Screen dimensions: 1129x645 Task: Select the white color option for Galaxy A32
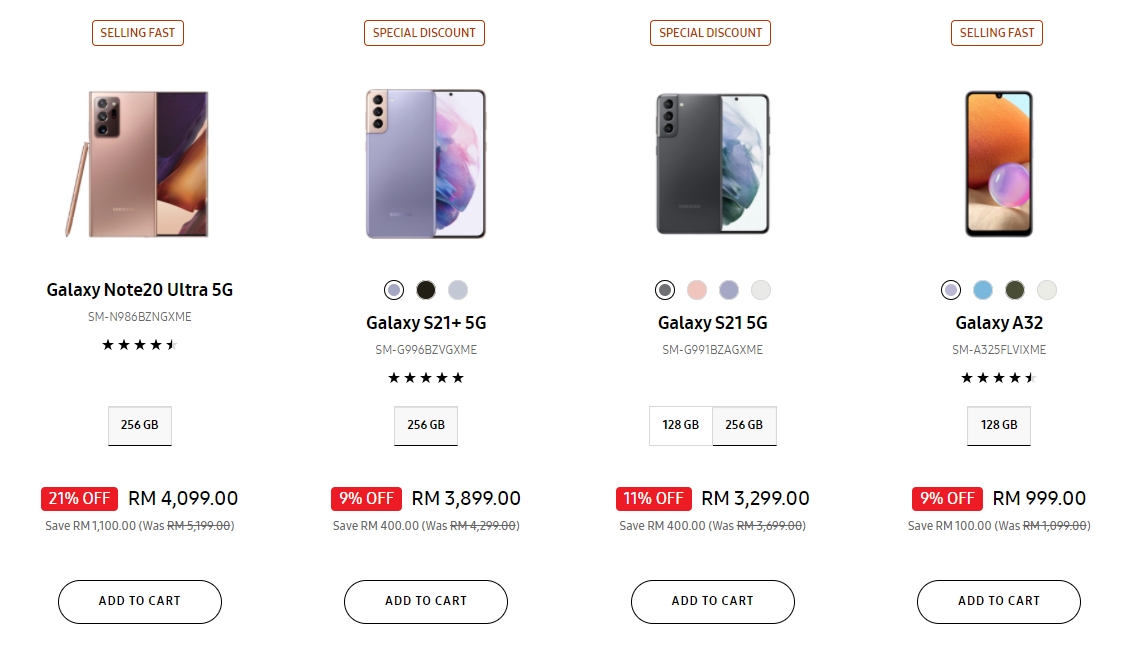1046,289
